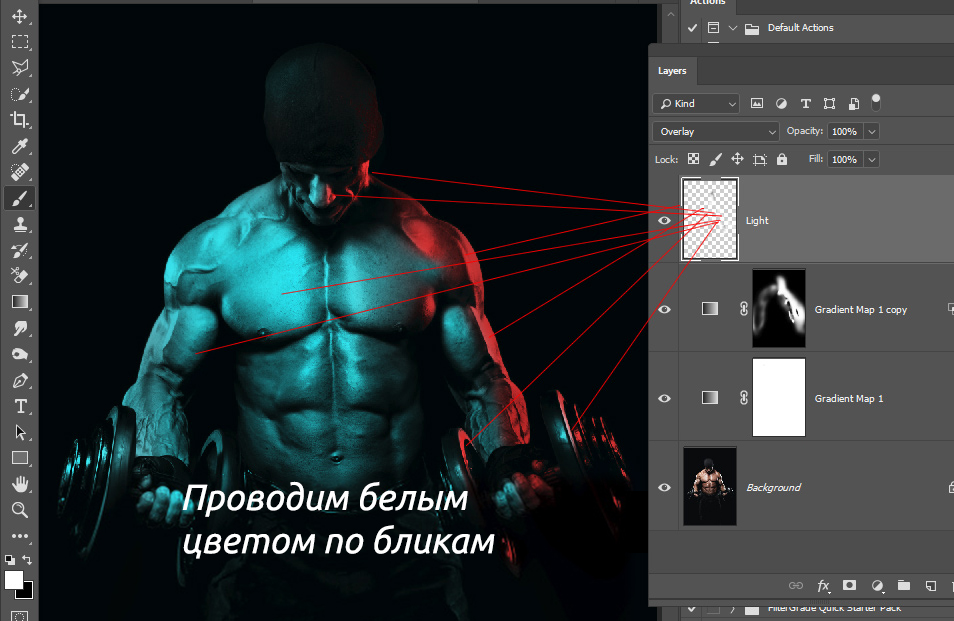Image resolution: width=954 pixels, height=621 pixels.
Task: Switch to the Layers tab
Action: click(672, 71)
